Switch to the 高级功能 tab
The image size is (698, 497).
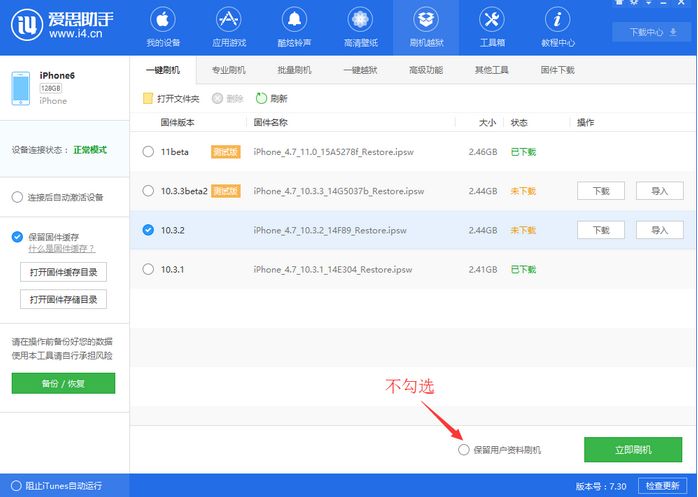426,70
